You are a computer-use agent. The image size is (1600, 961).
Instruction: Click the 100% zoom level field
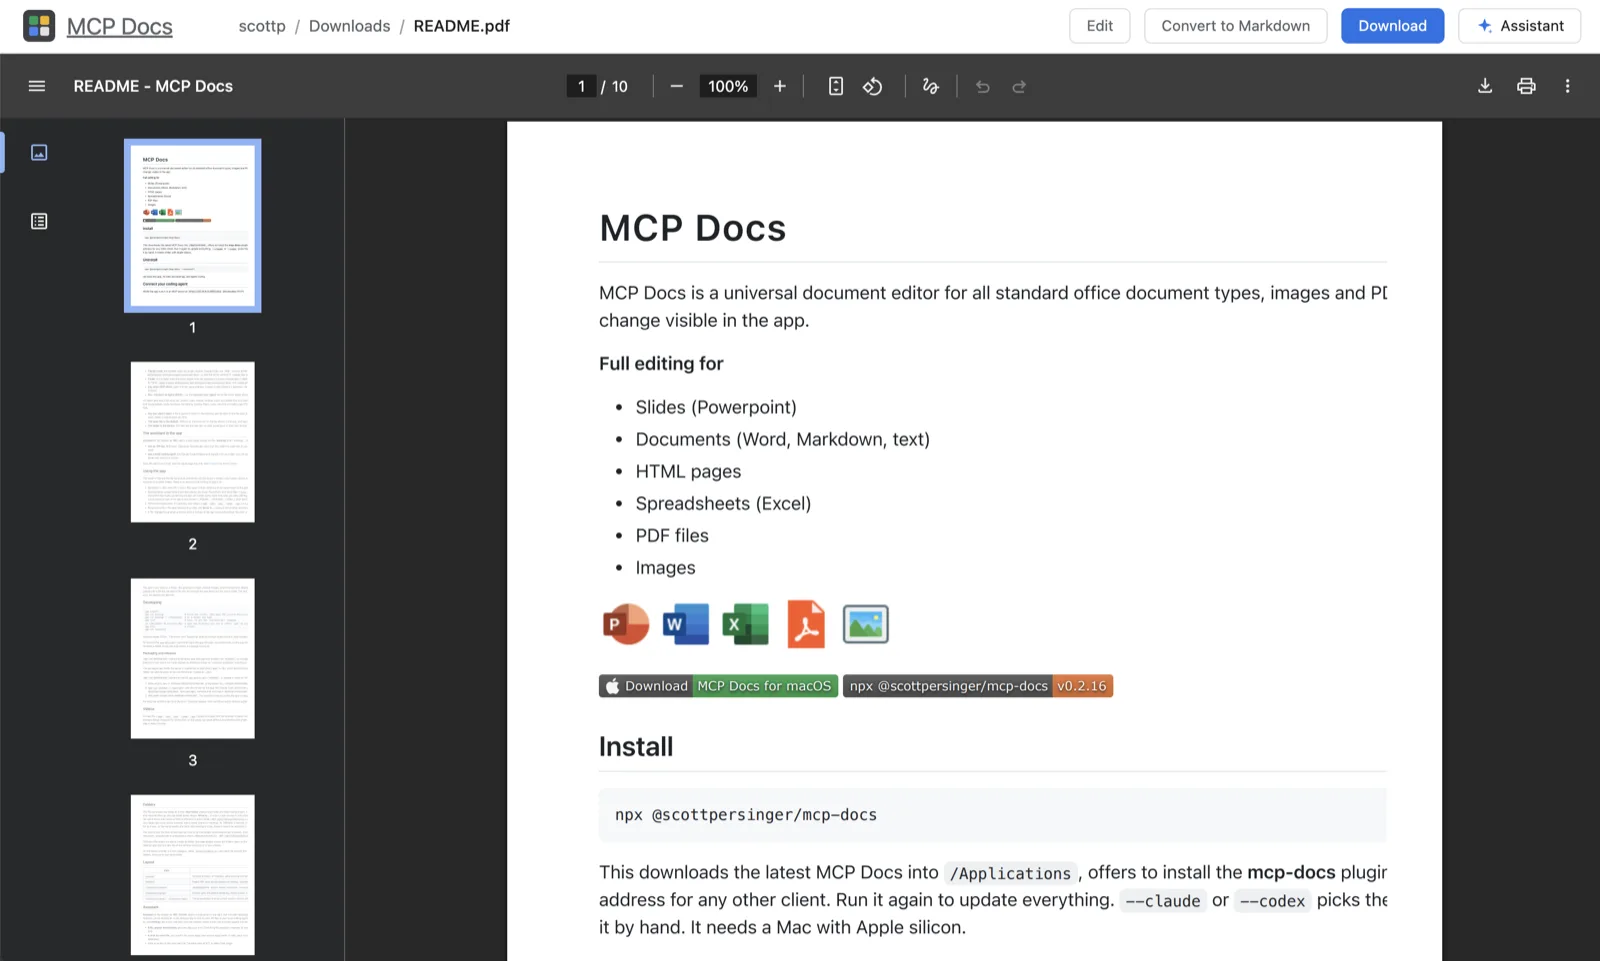coord(728,87)
